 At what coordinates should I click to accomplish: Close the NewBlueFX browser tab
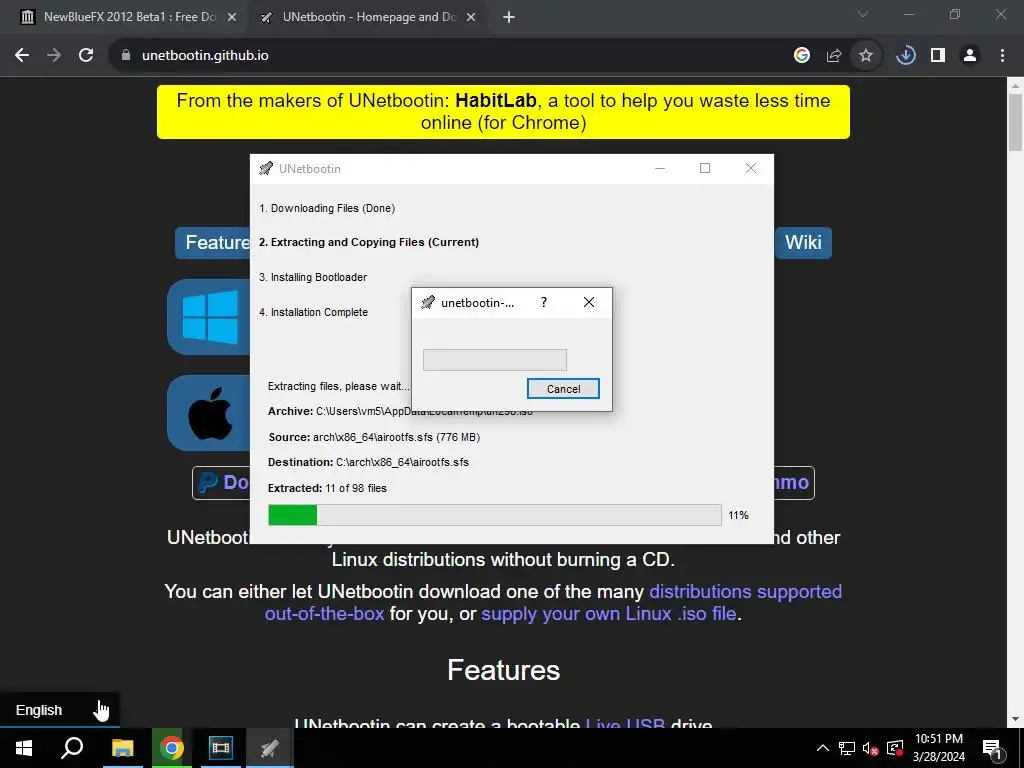pyautogui.click(x=232, y=18)
